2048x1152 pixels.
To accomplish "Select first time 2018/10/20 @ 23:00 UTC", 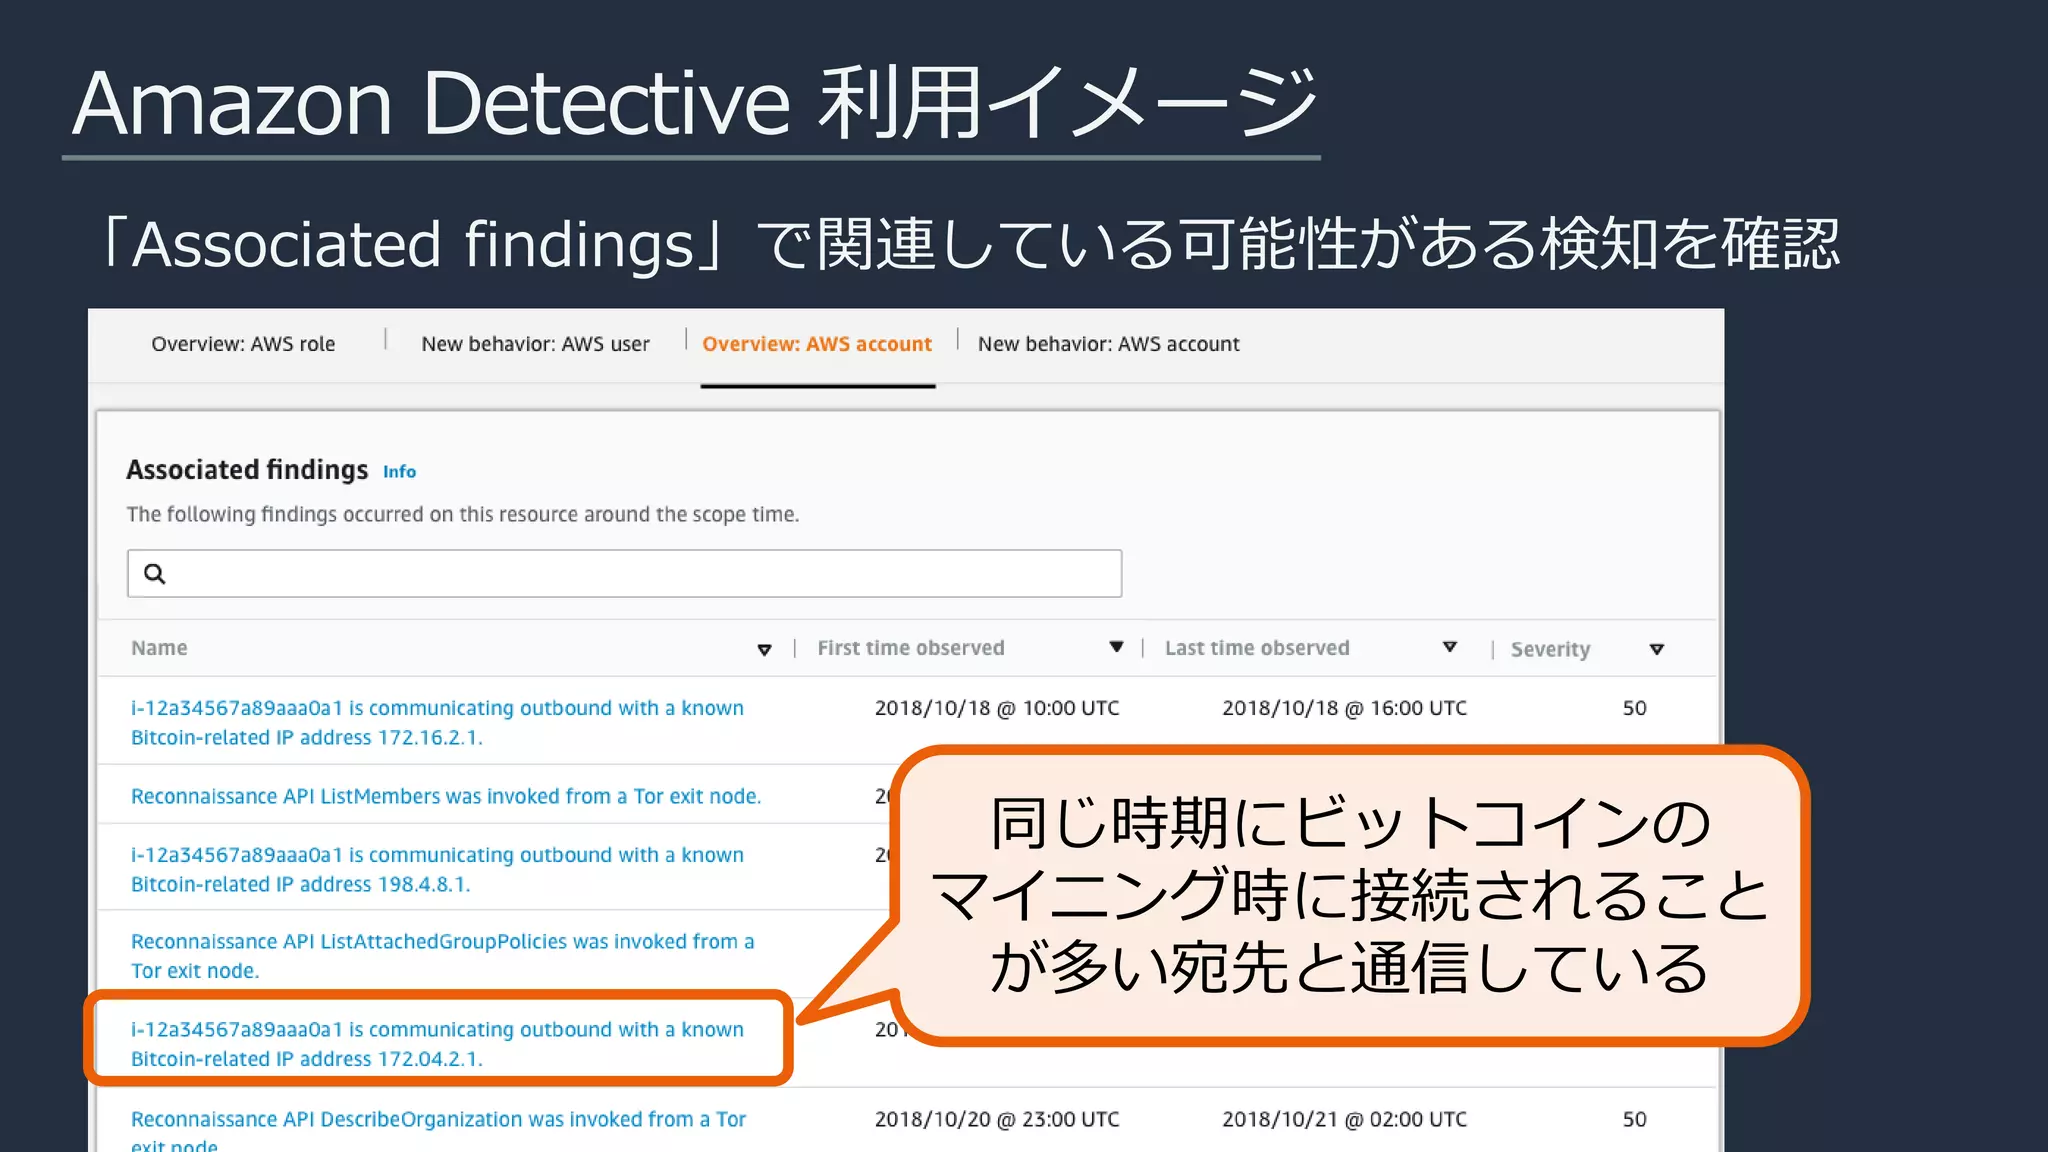I will (997, 1119).
